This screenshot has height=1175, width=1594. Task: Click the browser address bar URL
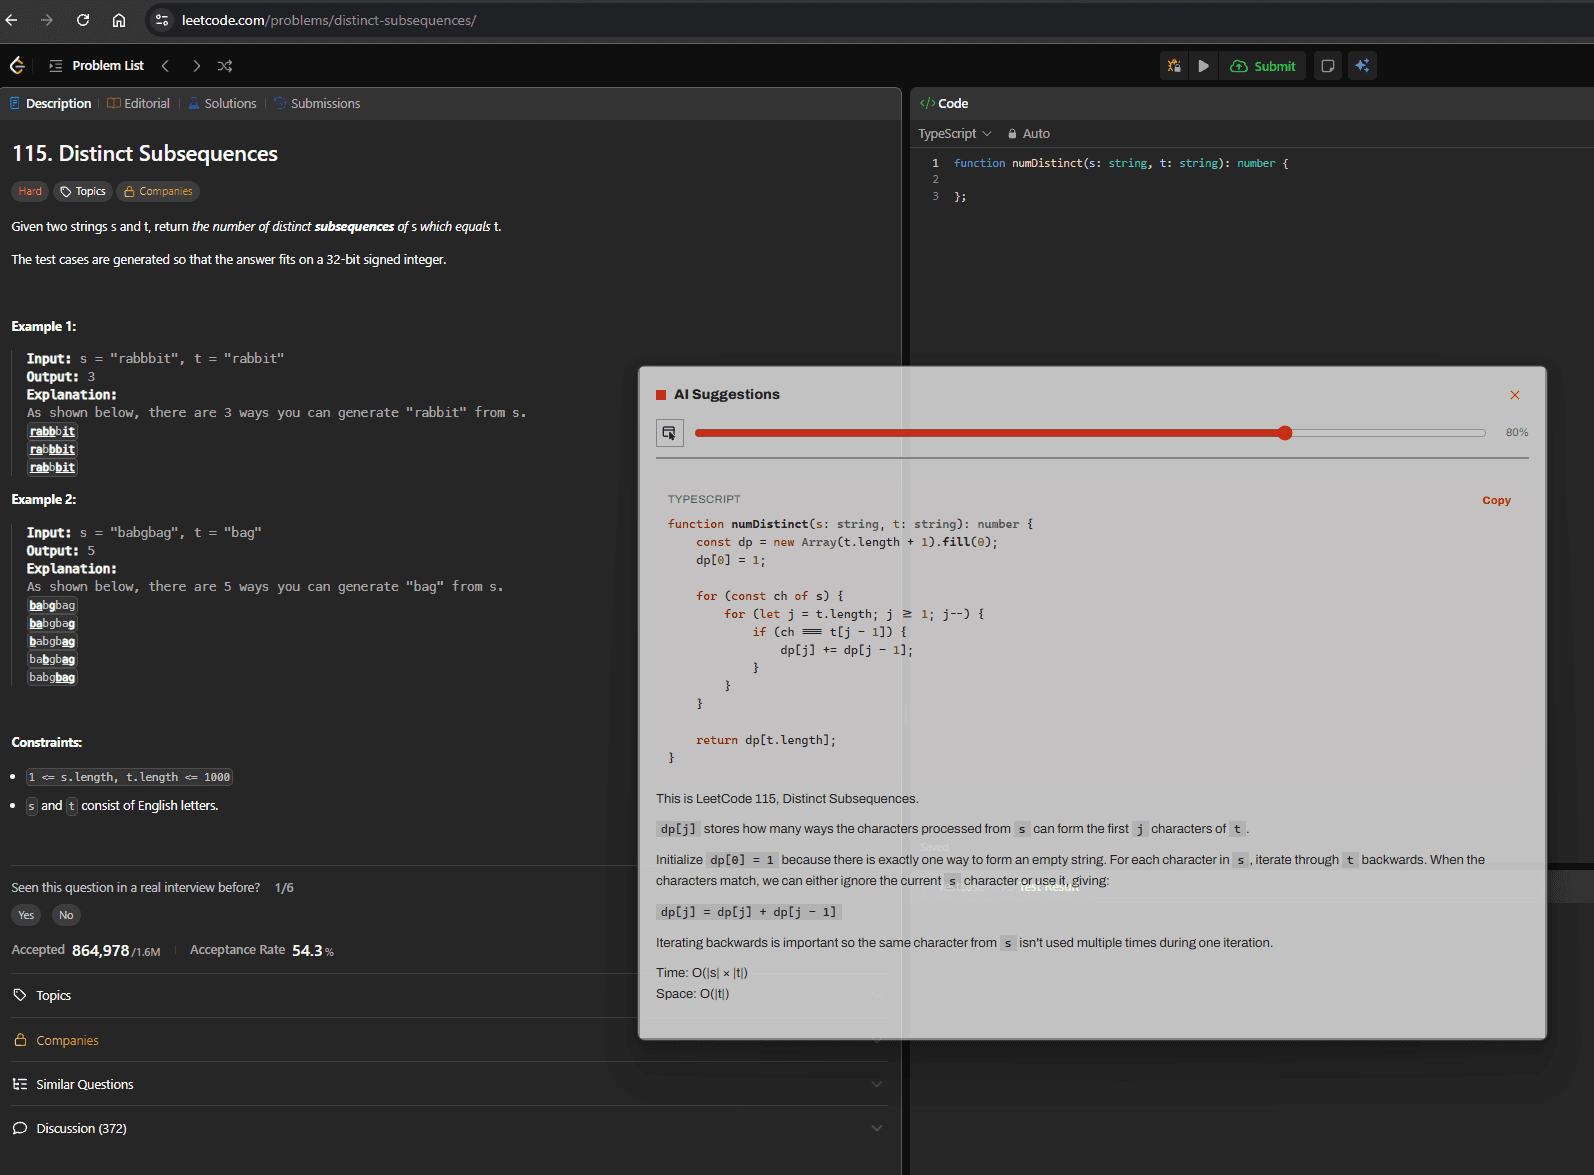click(x=329, y=20)
